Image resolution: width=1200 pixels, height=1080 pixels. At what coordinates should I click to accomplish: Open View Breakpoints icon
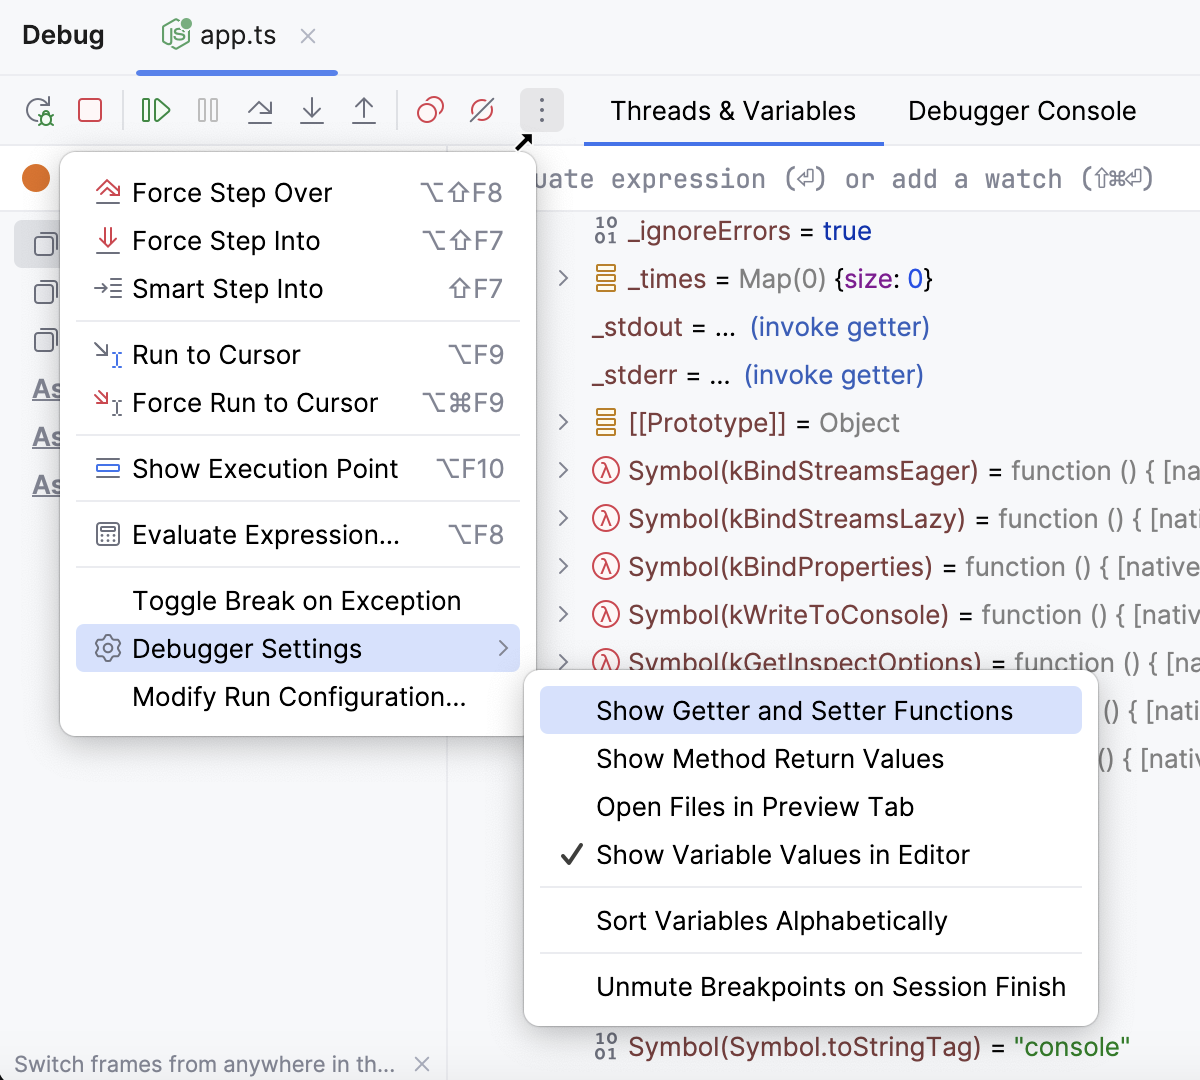pos(430,110)
